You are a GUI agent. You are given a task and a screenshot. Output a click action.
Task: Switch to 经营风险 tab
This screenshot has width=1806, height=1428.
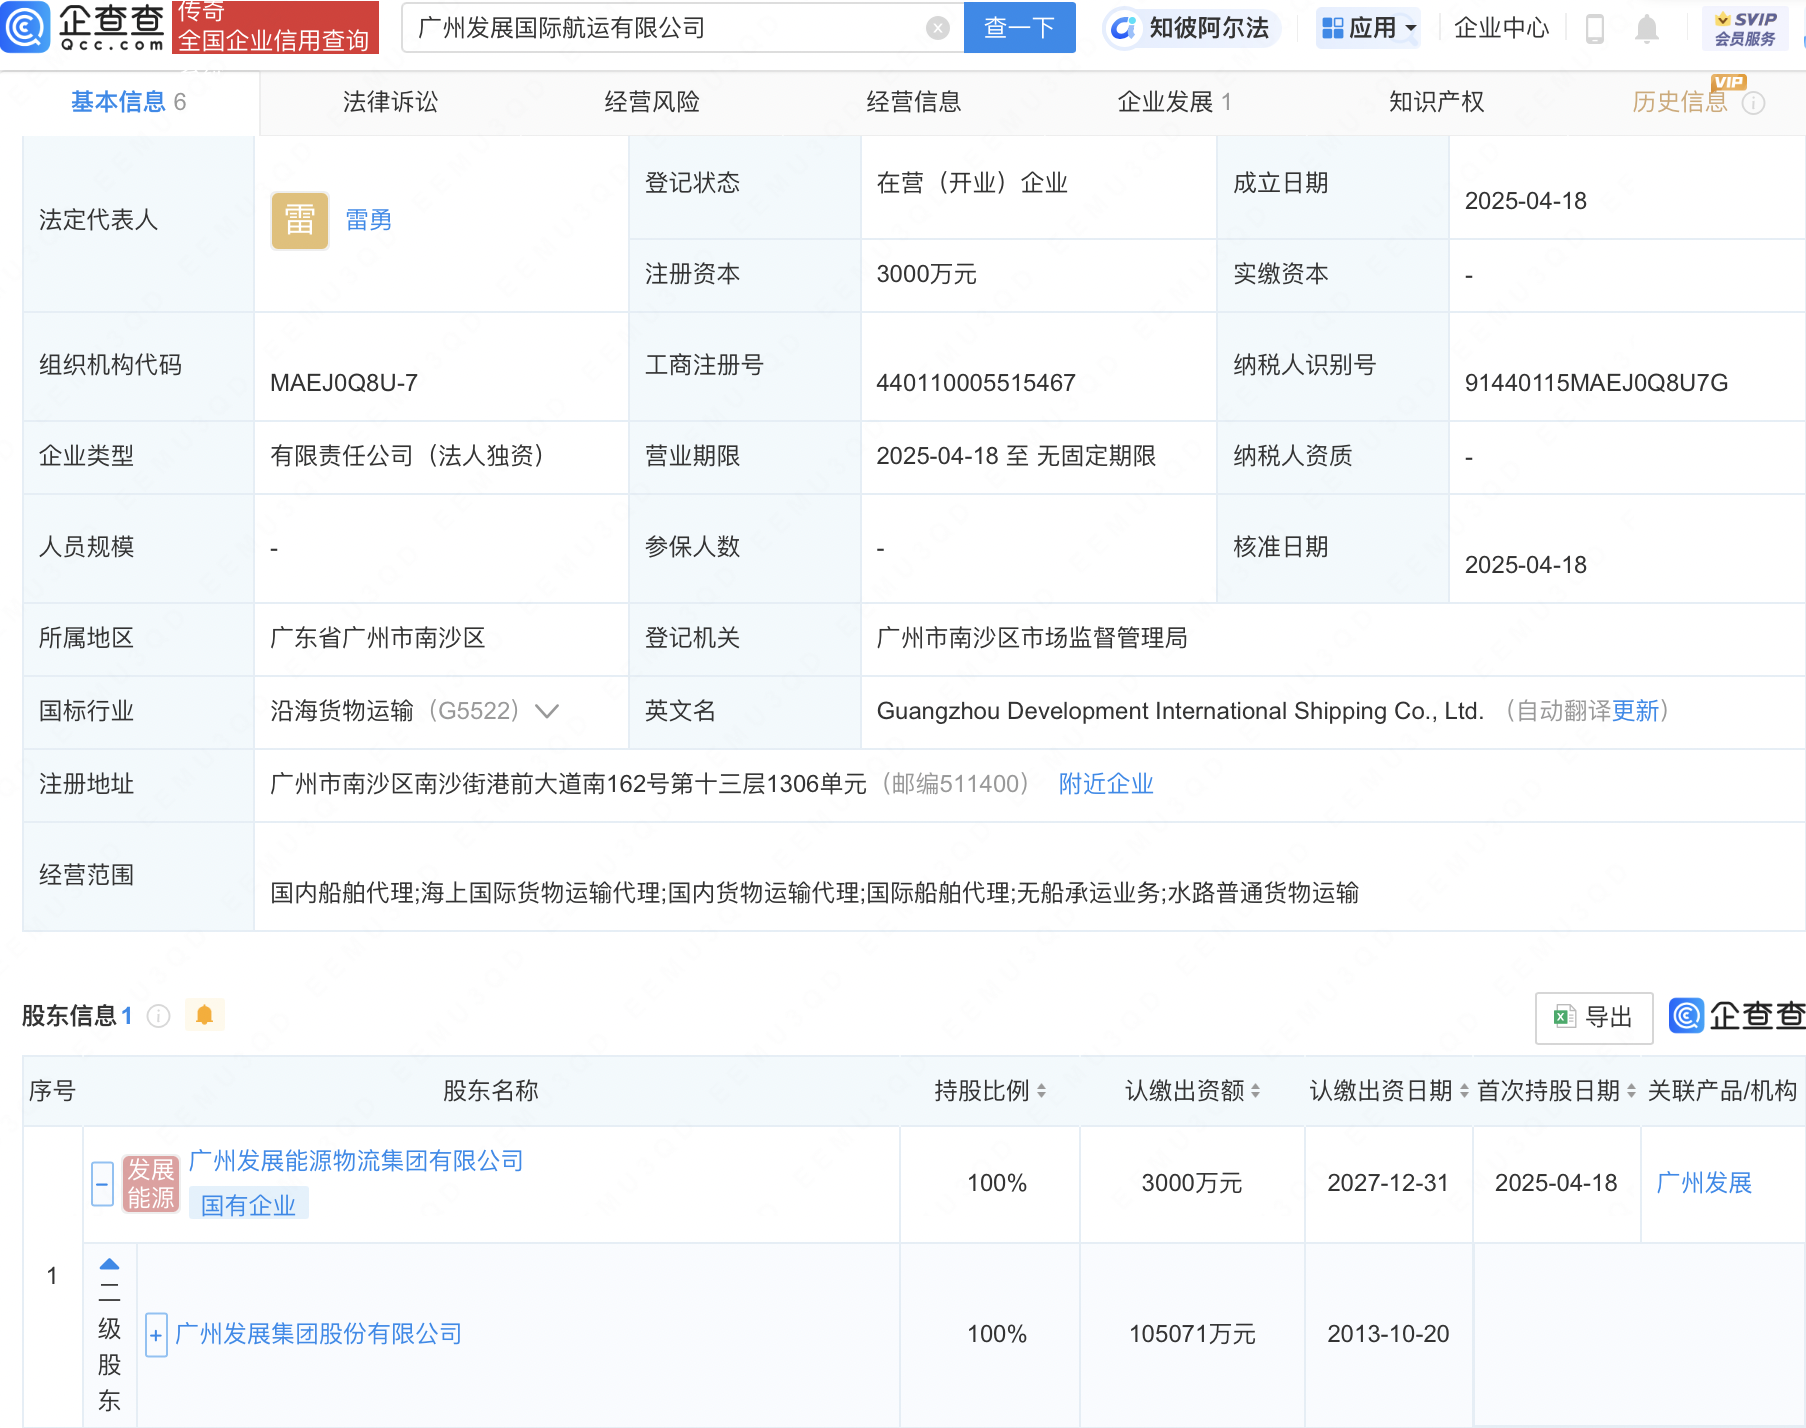tap(652, 102)
